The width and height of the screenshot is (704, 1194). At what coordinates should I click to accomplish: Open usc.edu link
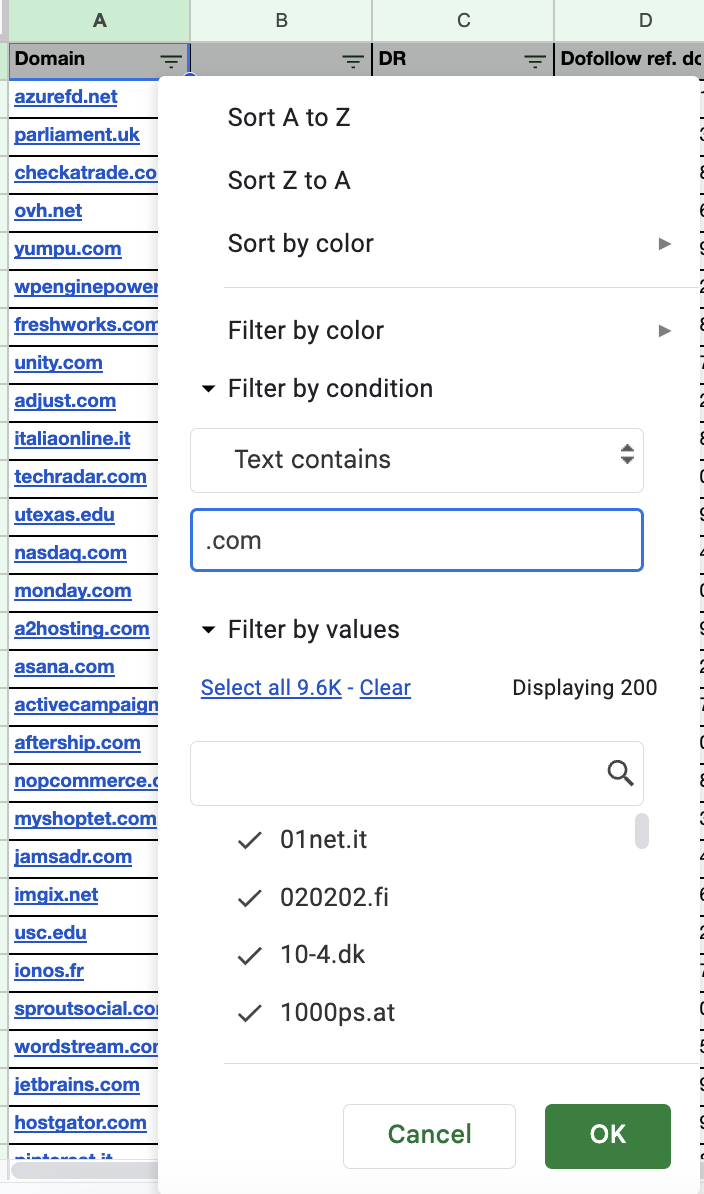click(50, 933)
